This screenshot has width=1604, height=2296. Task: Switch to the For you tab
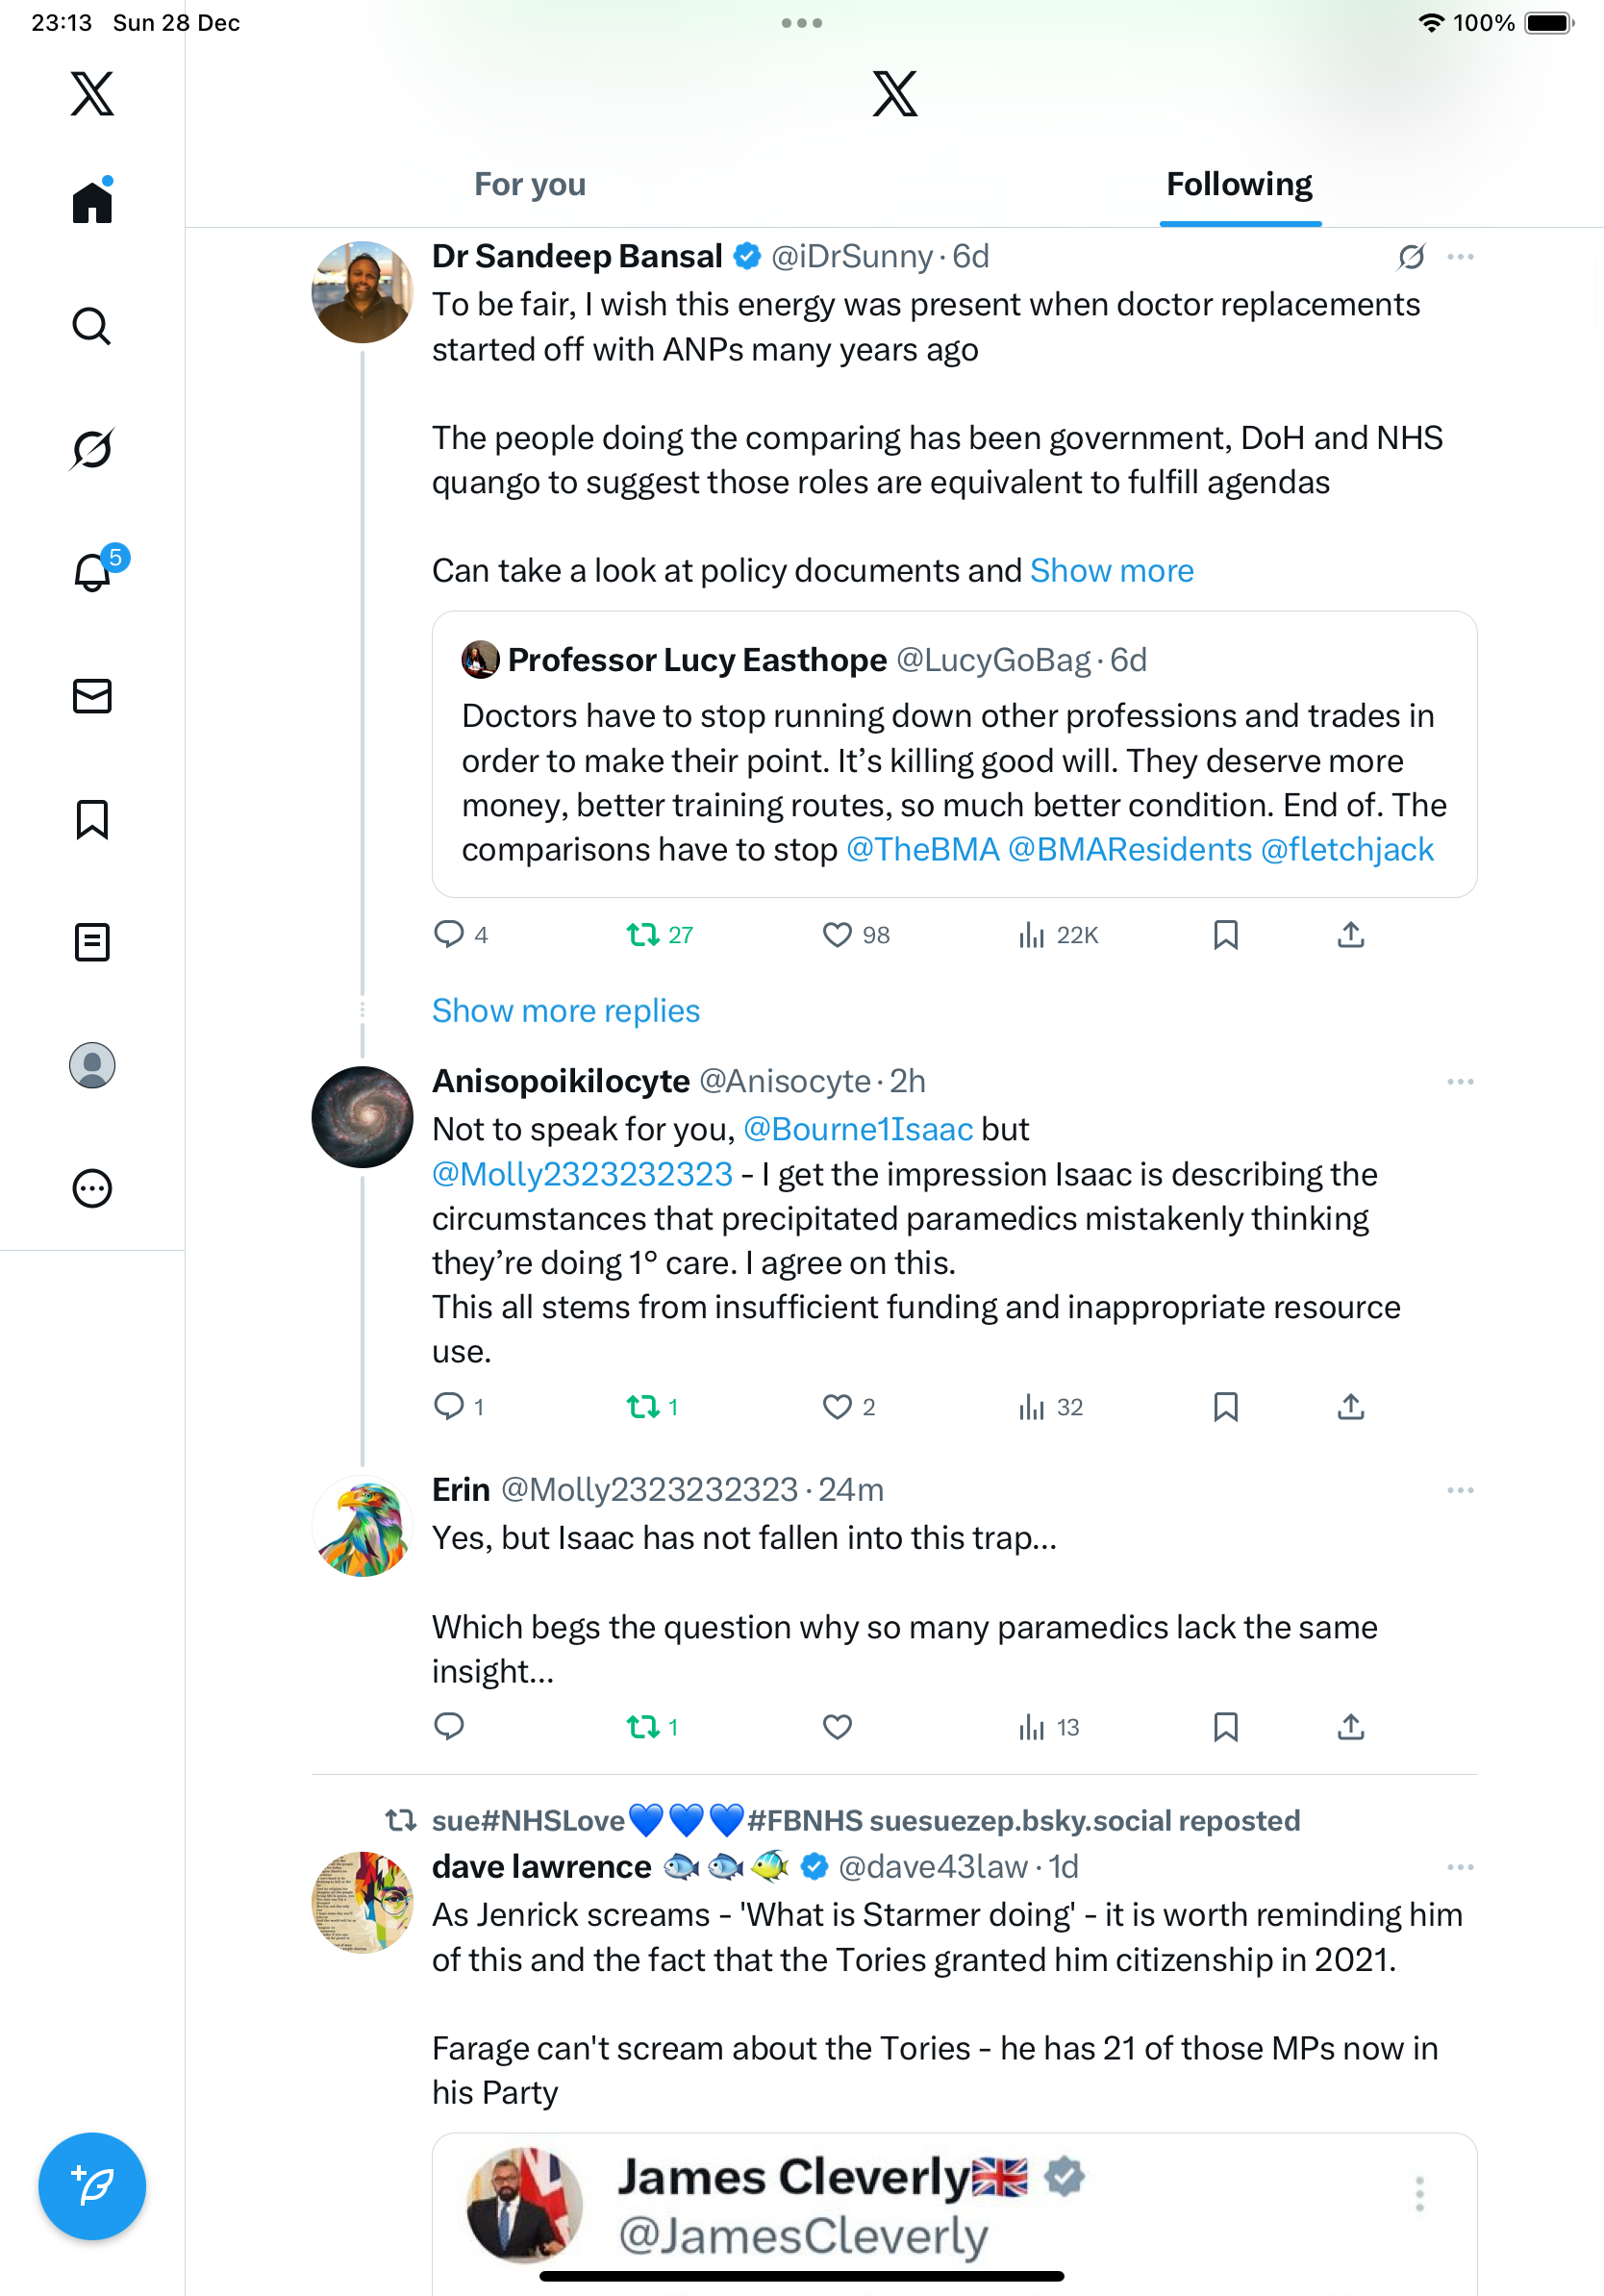pos(530,185)
